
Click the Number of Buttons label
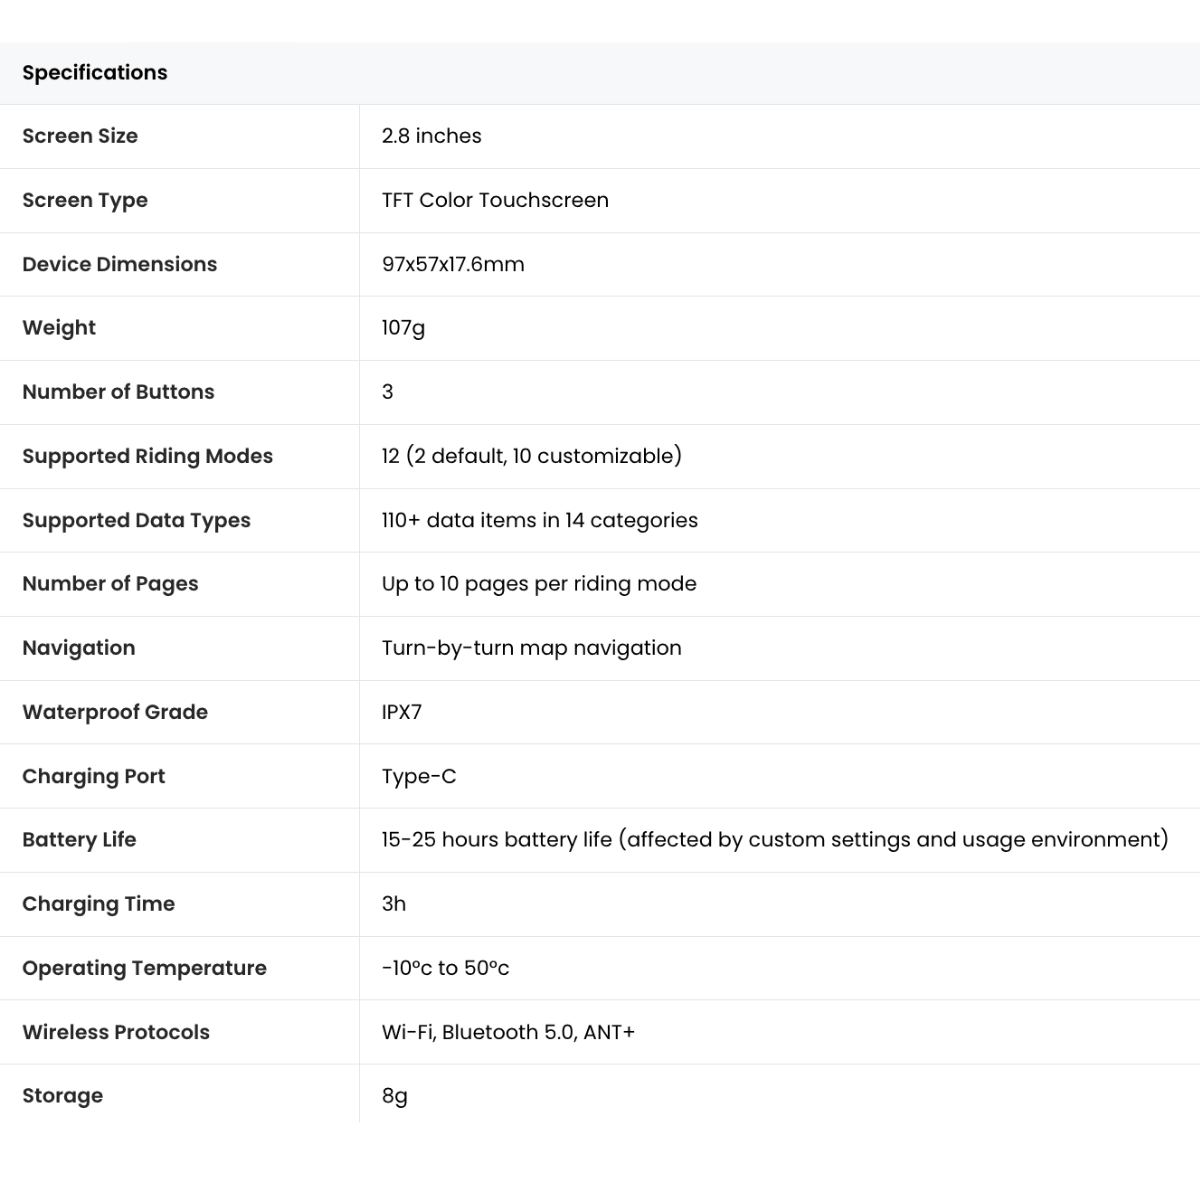[118, 392]
